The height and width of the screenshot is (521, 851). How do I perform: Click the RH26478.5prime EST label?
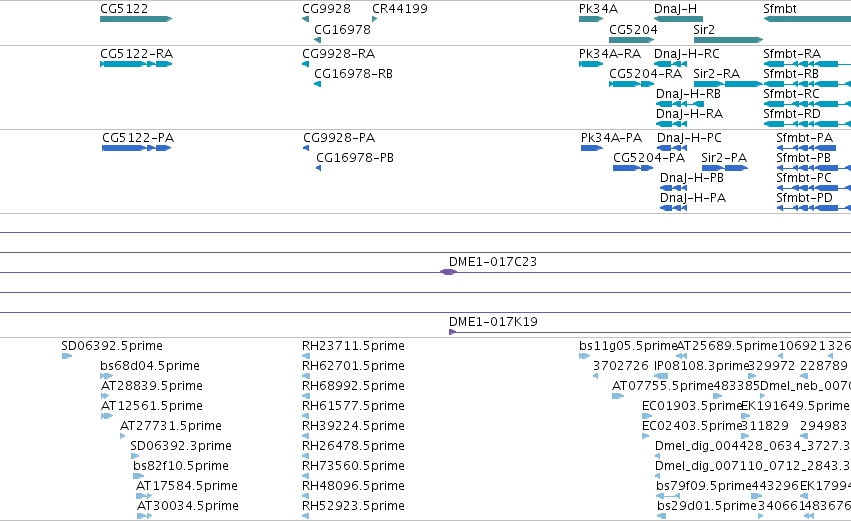(x=353, y=446)
